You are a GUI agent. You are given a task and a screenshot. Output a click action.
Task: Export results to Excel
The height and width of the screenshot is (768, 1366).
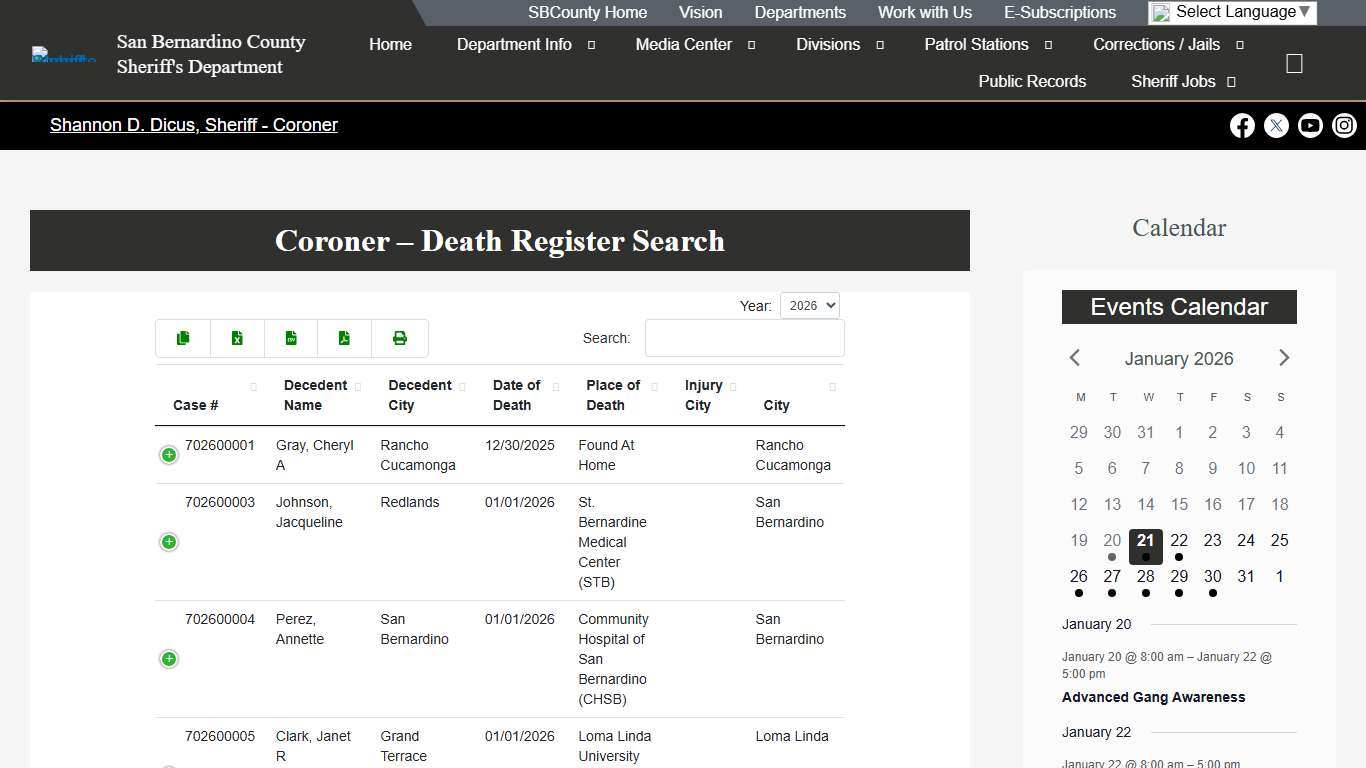pos(237,338)
